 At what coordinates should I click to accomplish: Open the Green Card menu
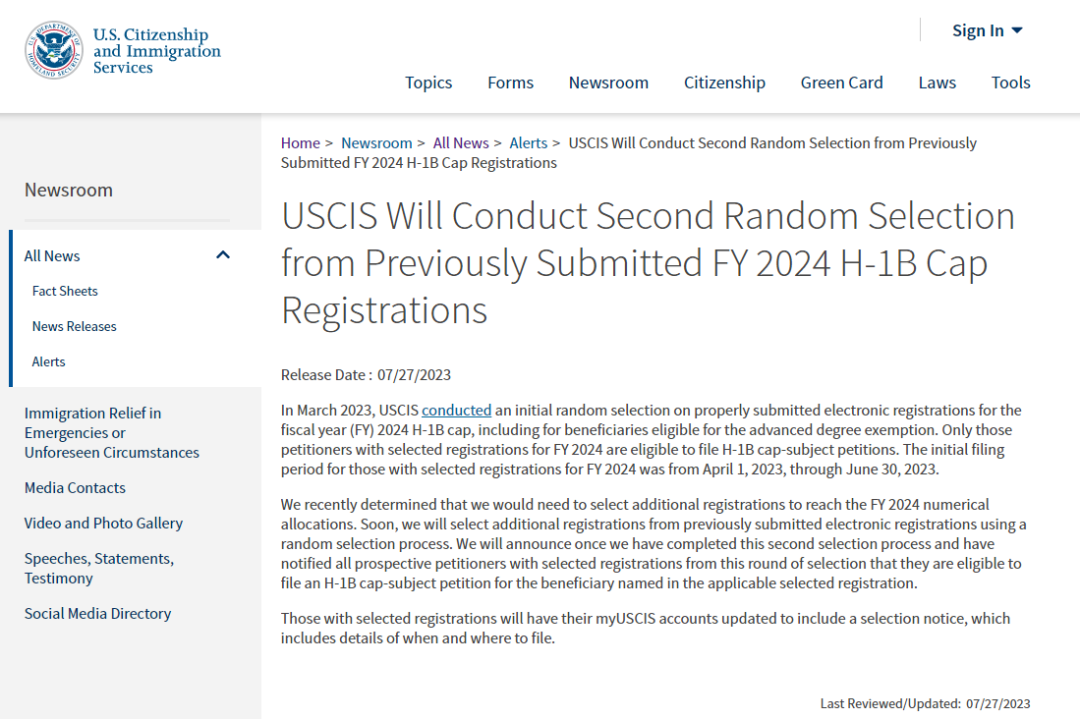842,83
